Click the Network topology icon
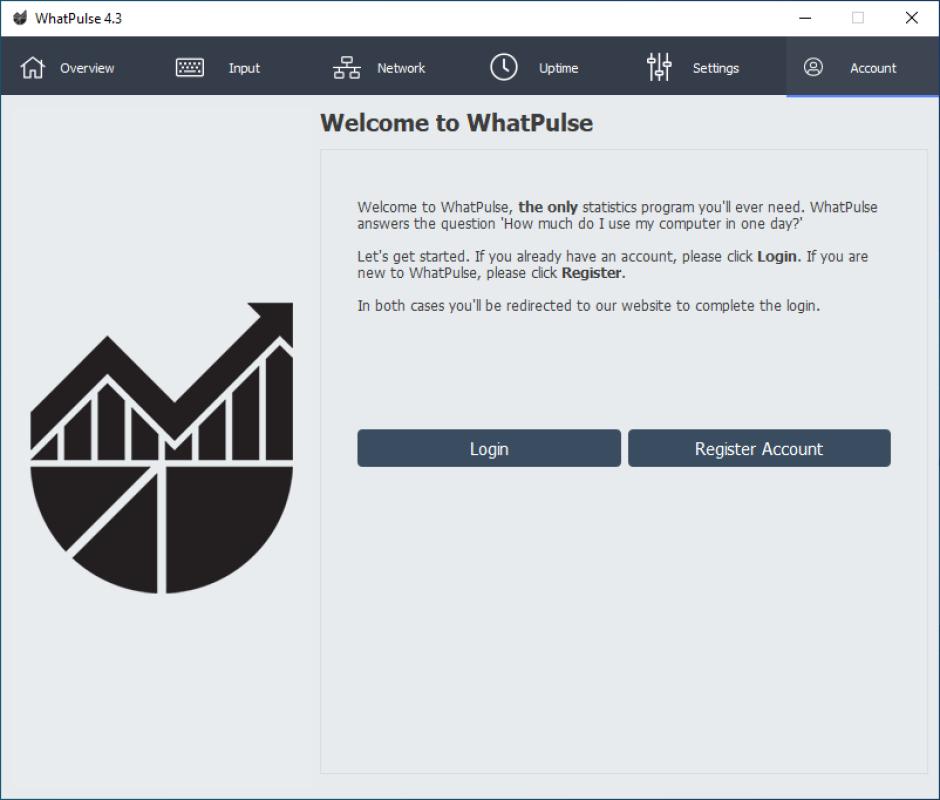This screenshot has width=940, height=800. 347,67
